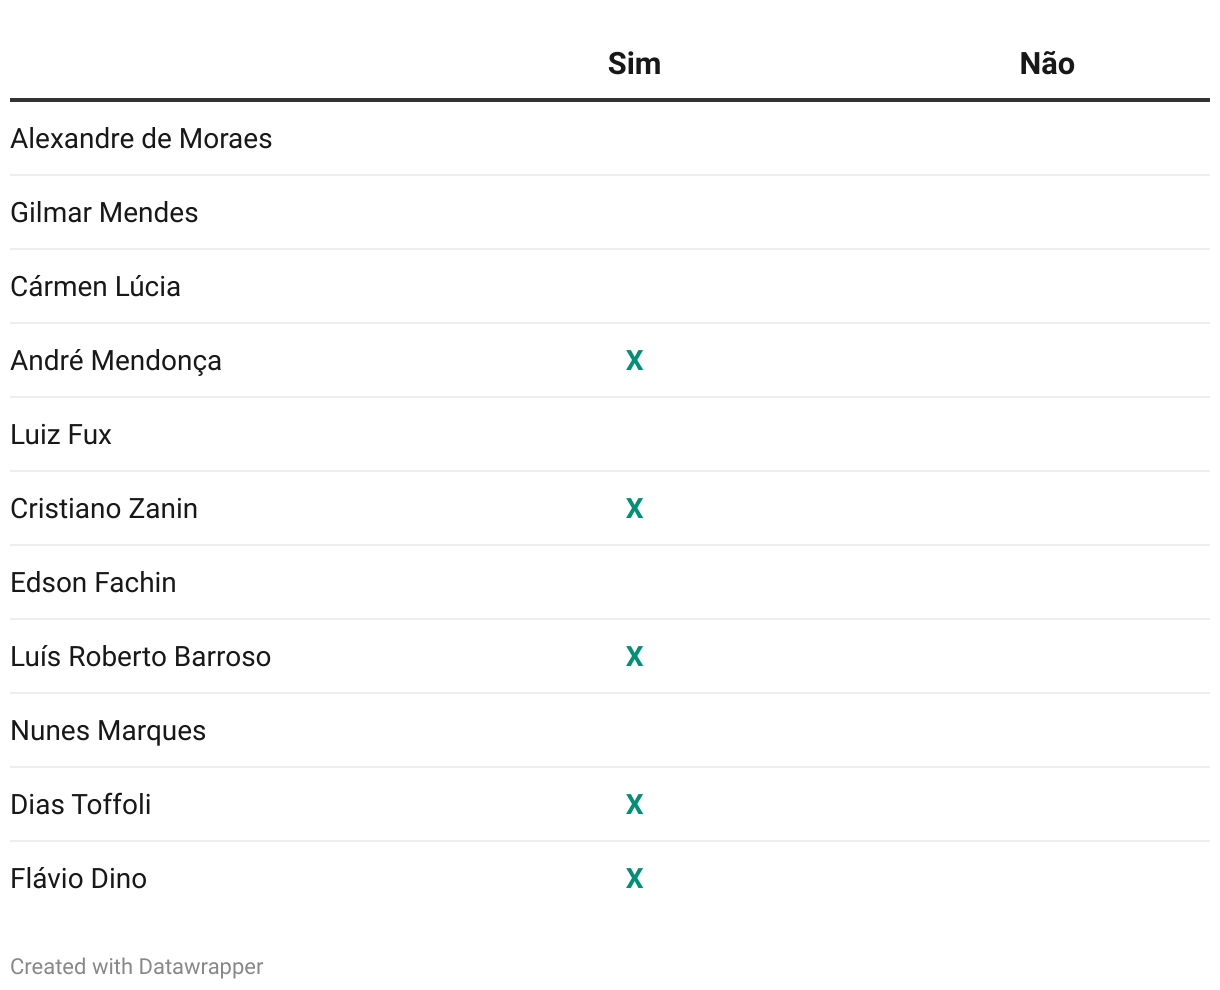Click the name Dias Toffoli
1220x990 pixels.
81,805
